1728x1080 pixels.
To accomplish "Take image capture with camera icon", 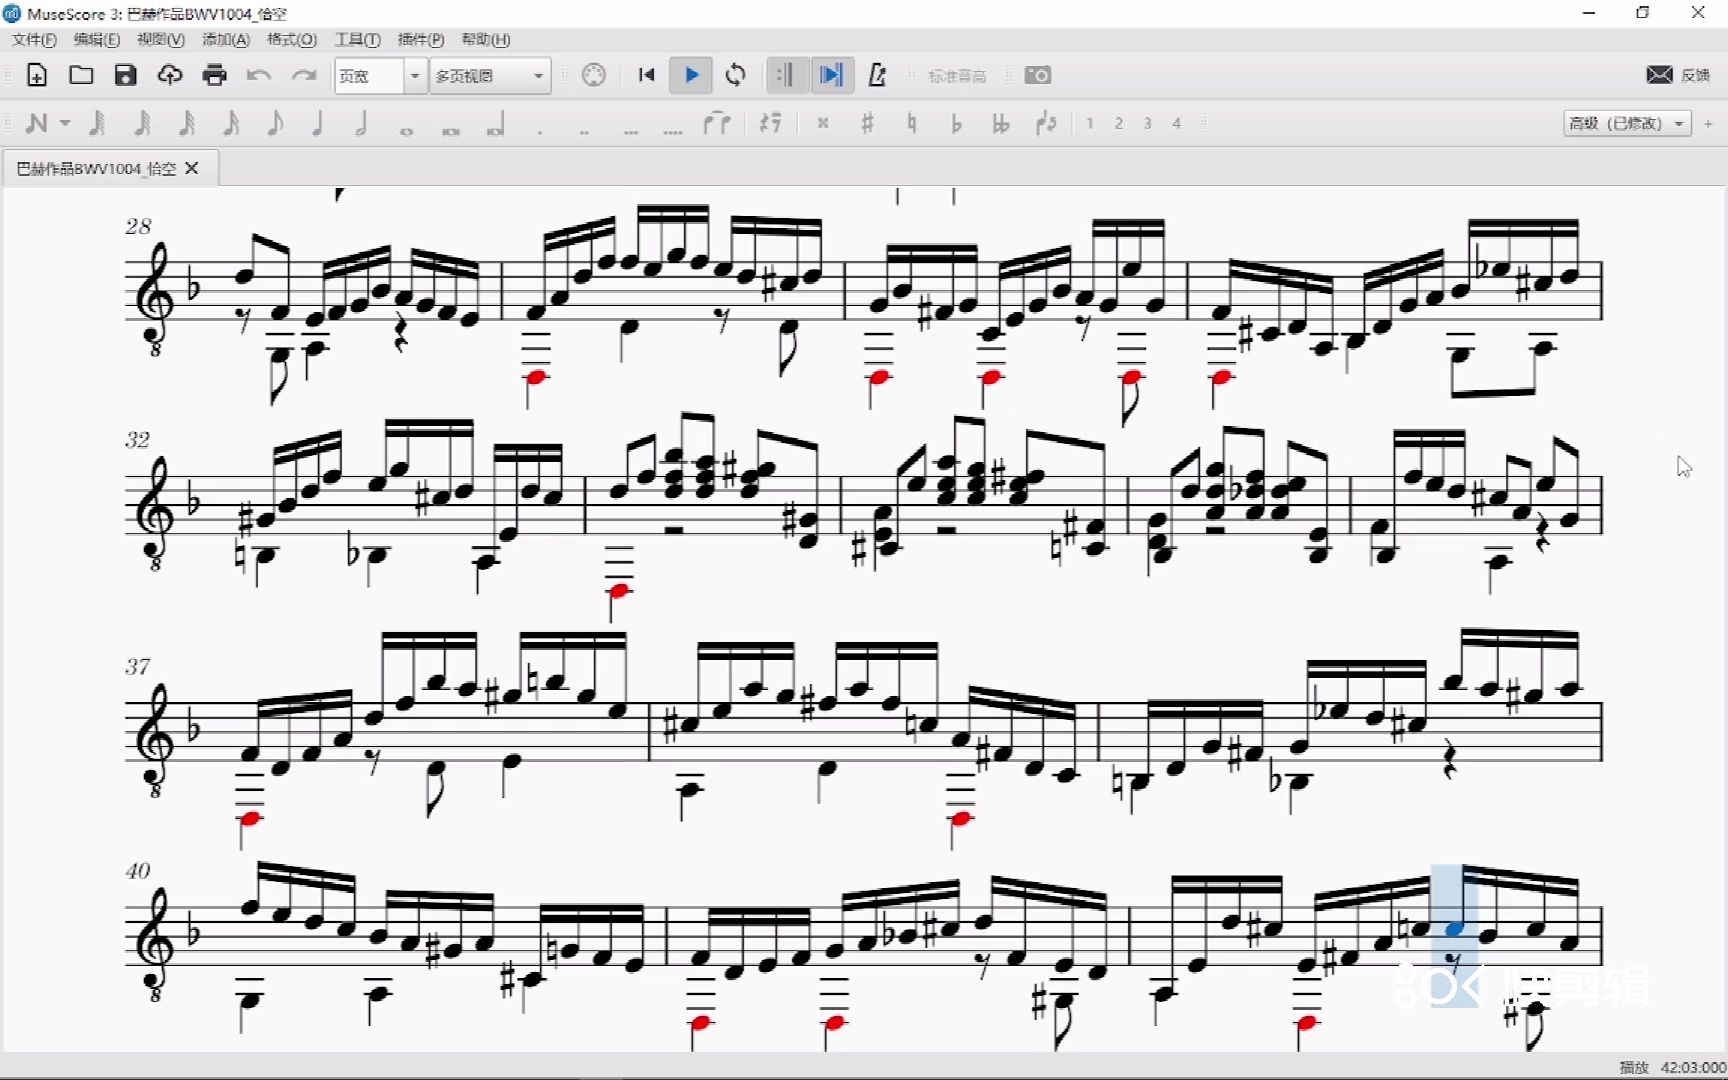I will point(1038,75).
